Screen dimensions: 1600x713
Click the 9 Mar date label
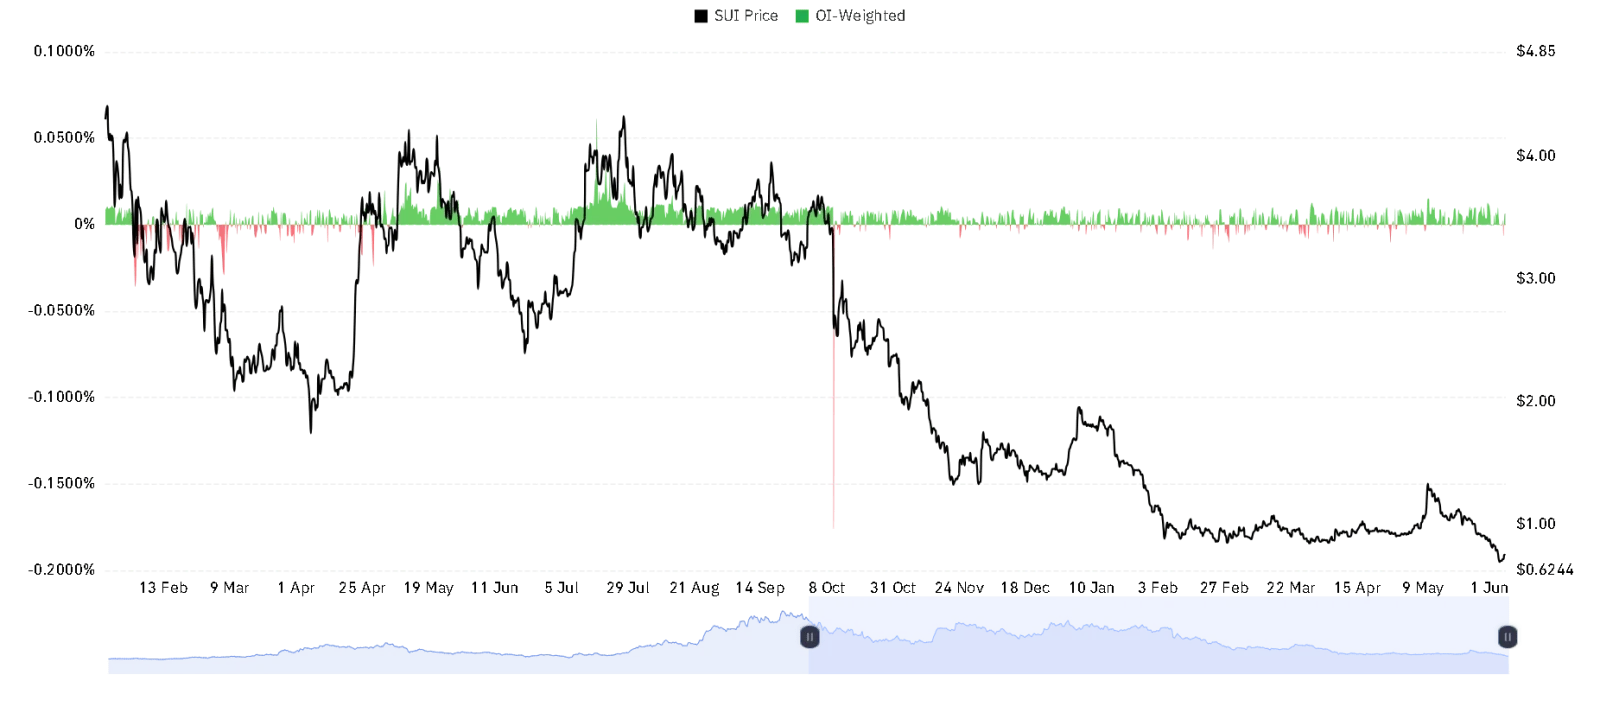tap(229, 588)
